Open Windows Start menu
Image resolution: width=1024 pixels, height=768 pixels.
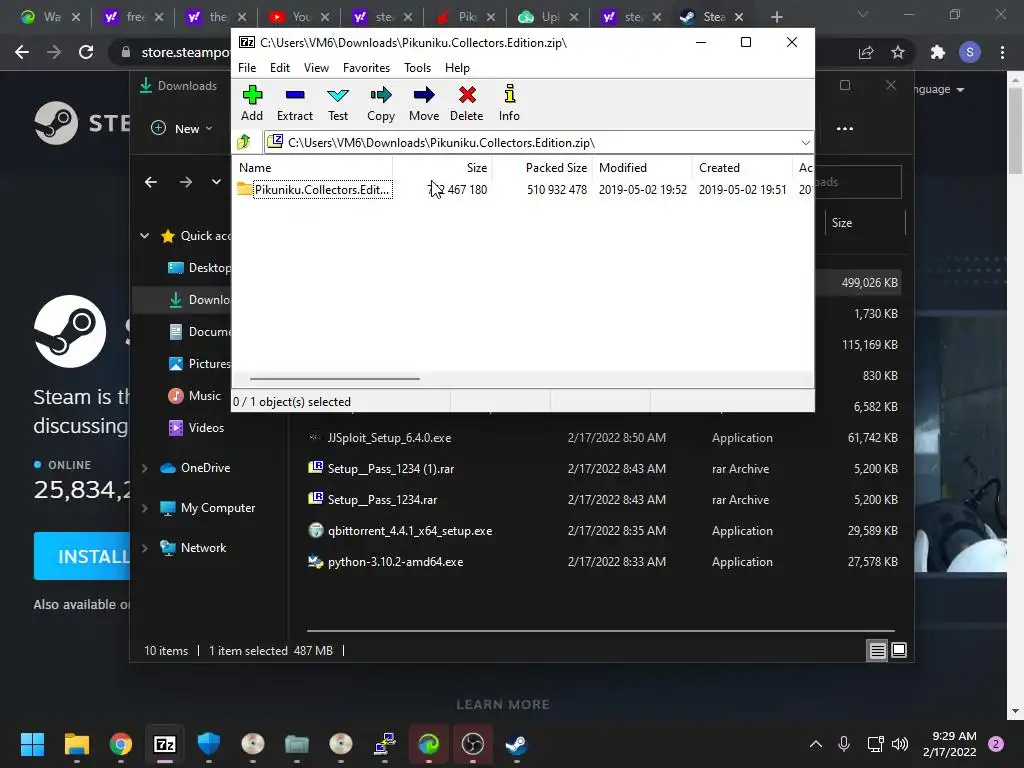tap(32, 744)
